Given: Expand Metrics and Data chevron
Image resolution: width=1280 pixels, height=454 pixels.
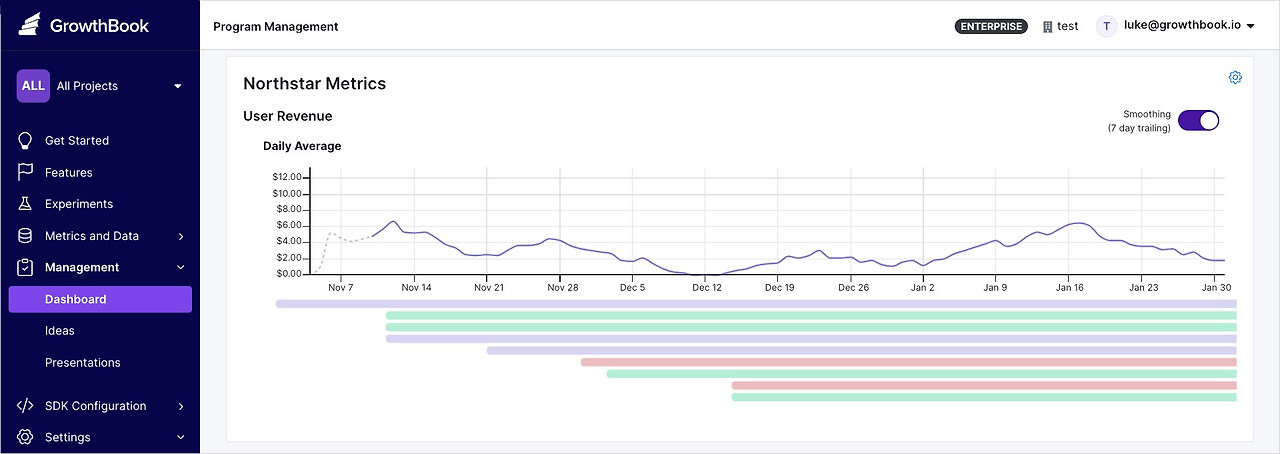Looking at the screenshot, I should coord(181,237).
